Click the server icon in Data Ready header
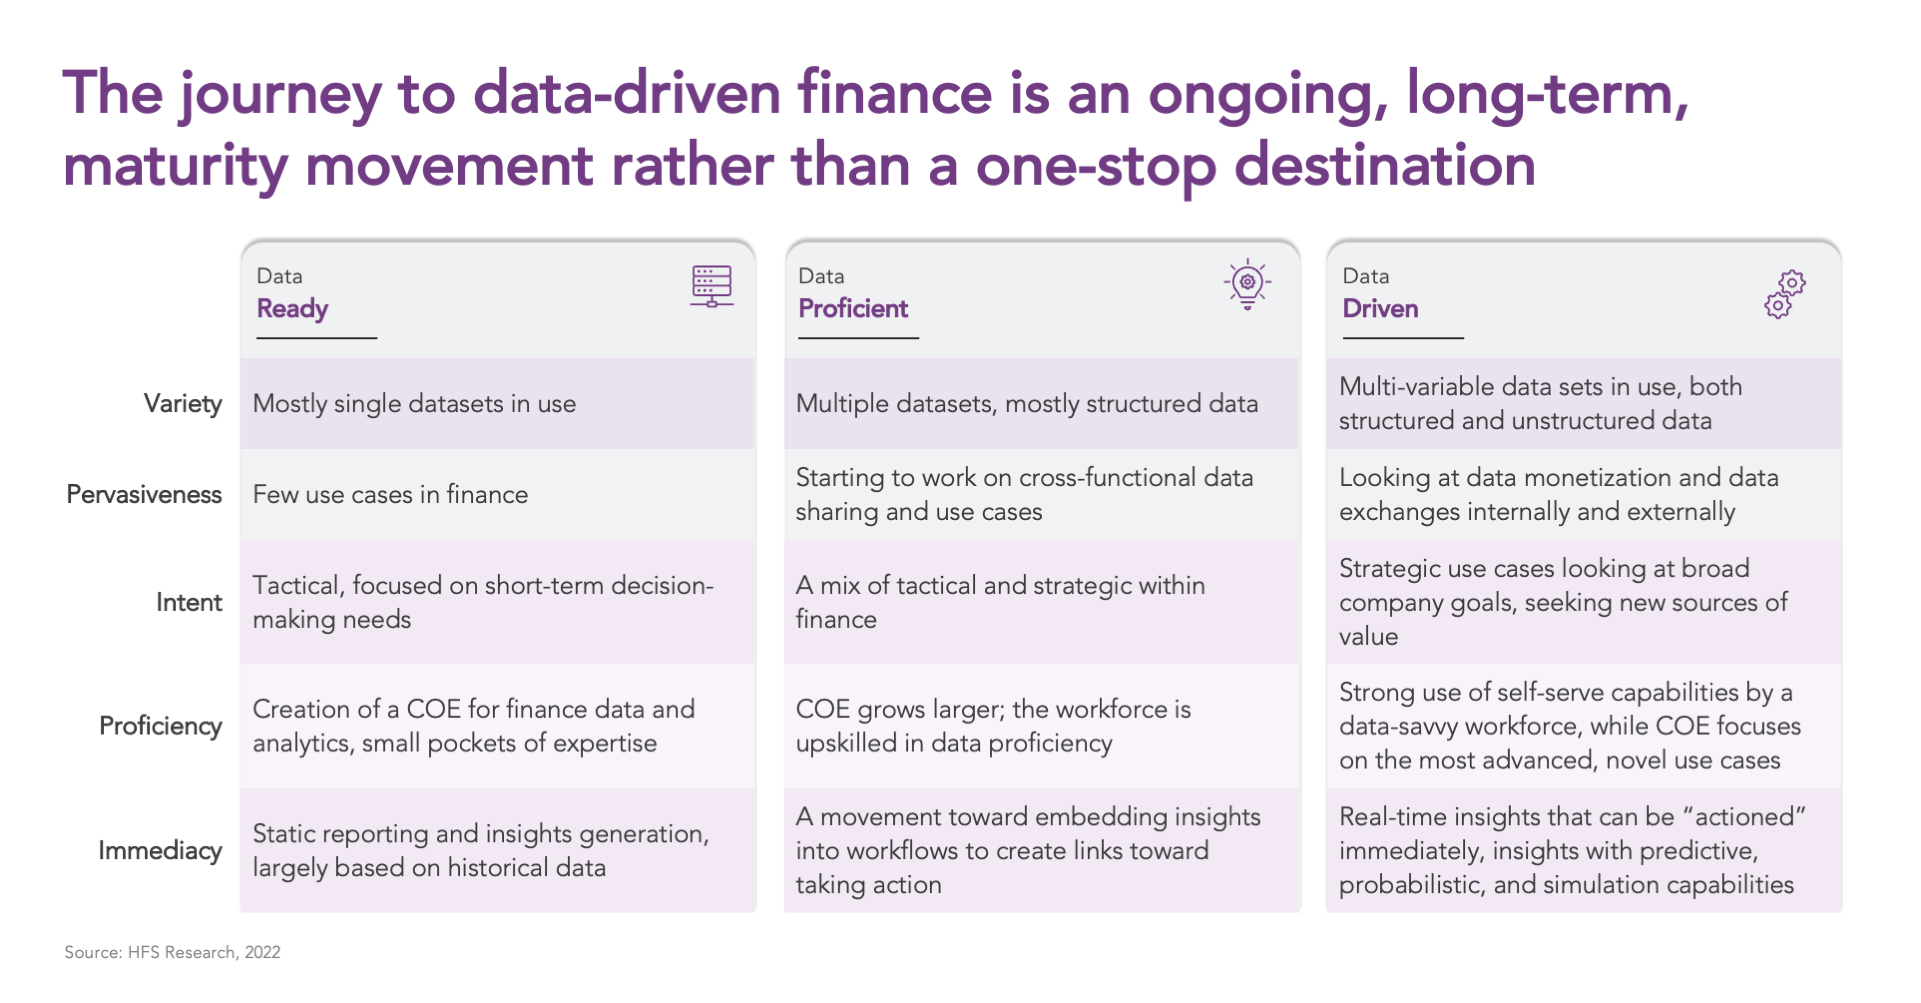Viewport: 1921px width, 1003px height. [x=712, y=286]
